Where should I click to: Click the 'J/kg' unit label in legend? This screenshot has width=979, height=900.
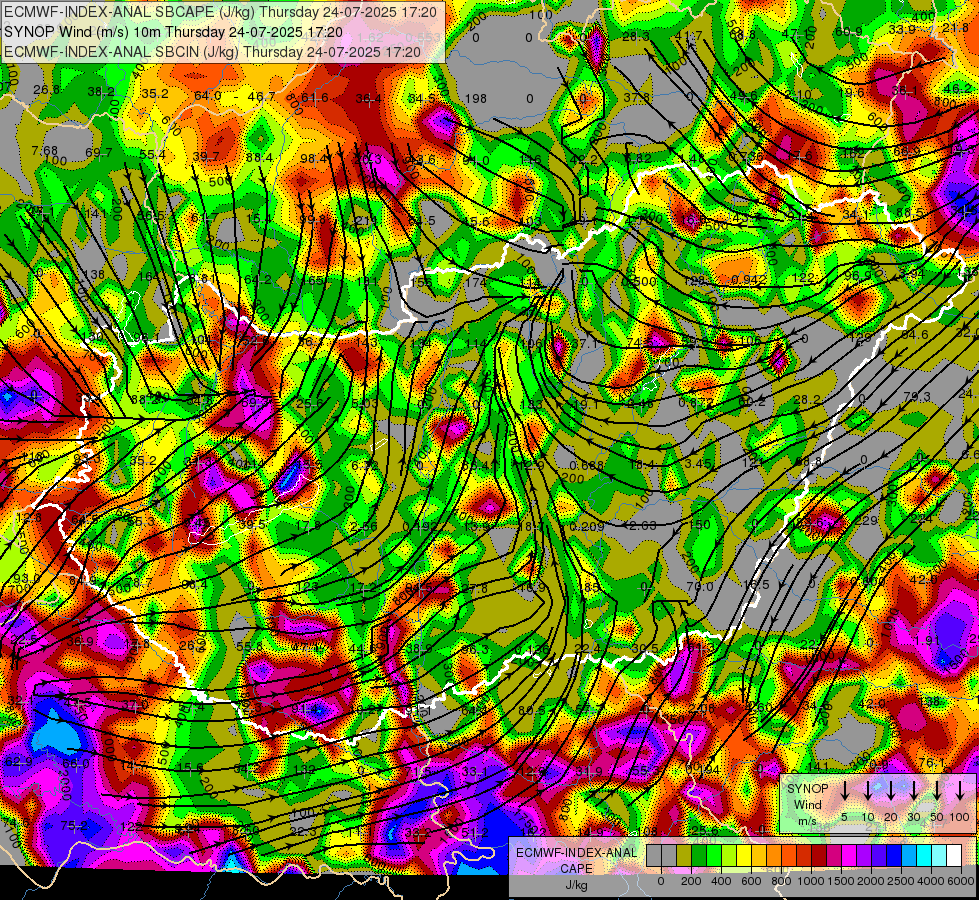pos(577,884)
